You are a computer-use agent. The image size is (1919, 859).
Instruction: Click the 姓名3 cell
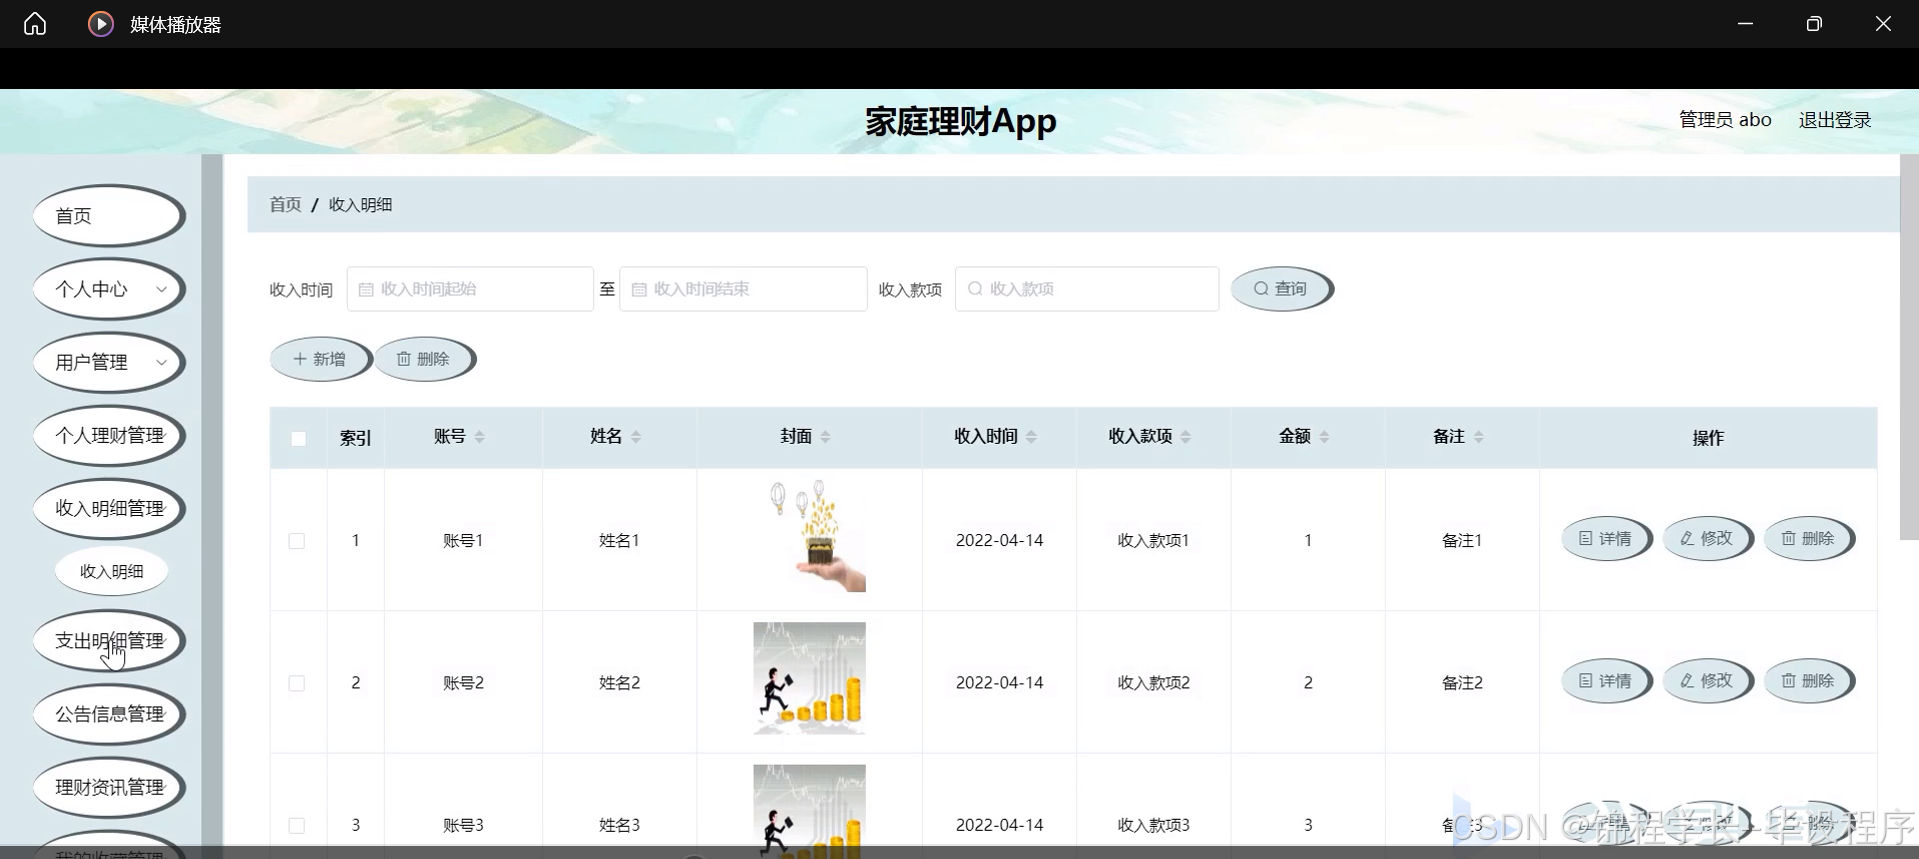[x=619, y=825]
